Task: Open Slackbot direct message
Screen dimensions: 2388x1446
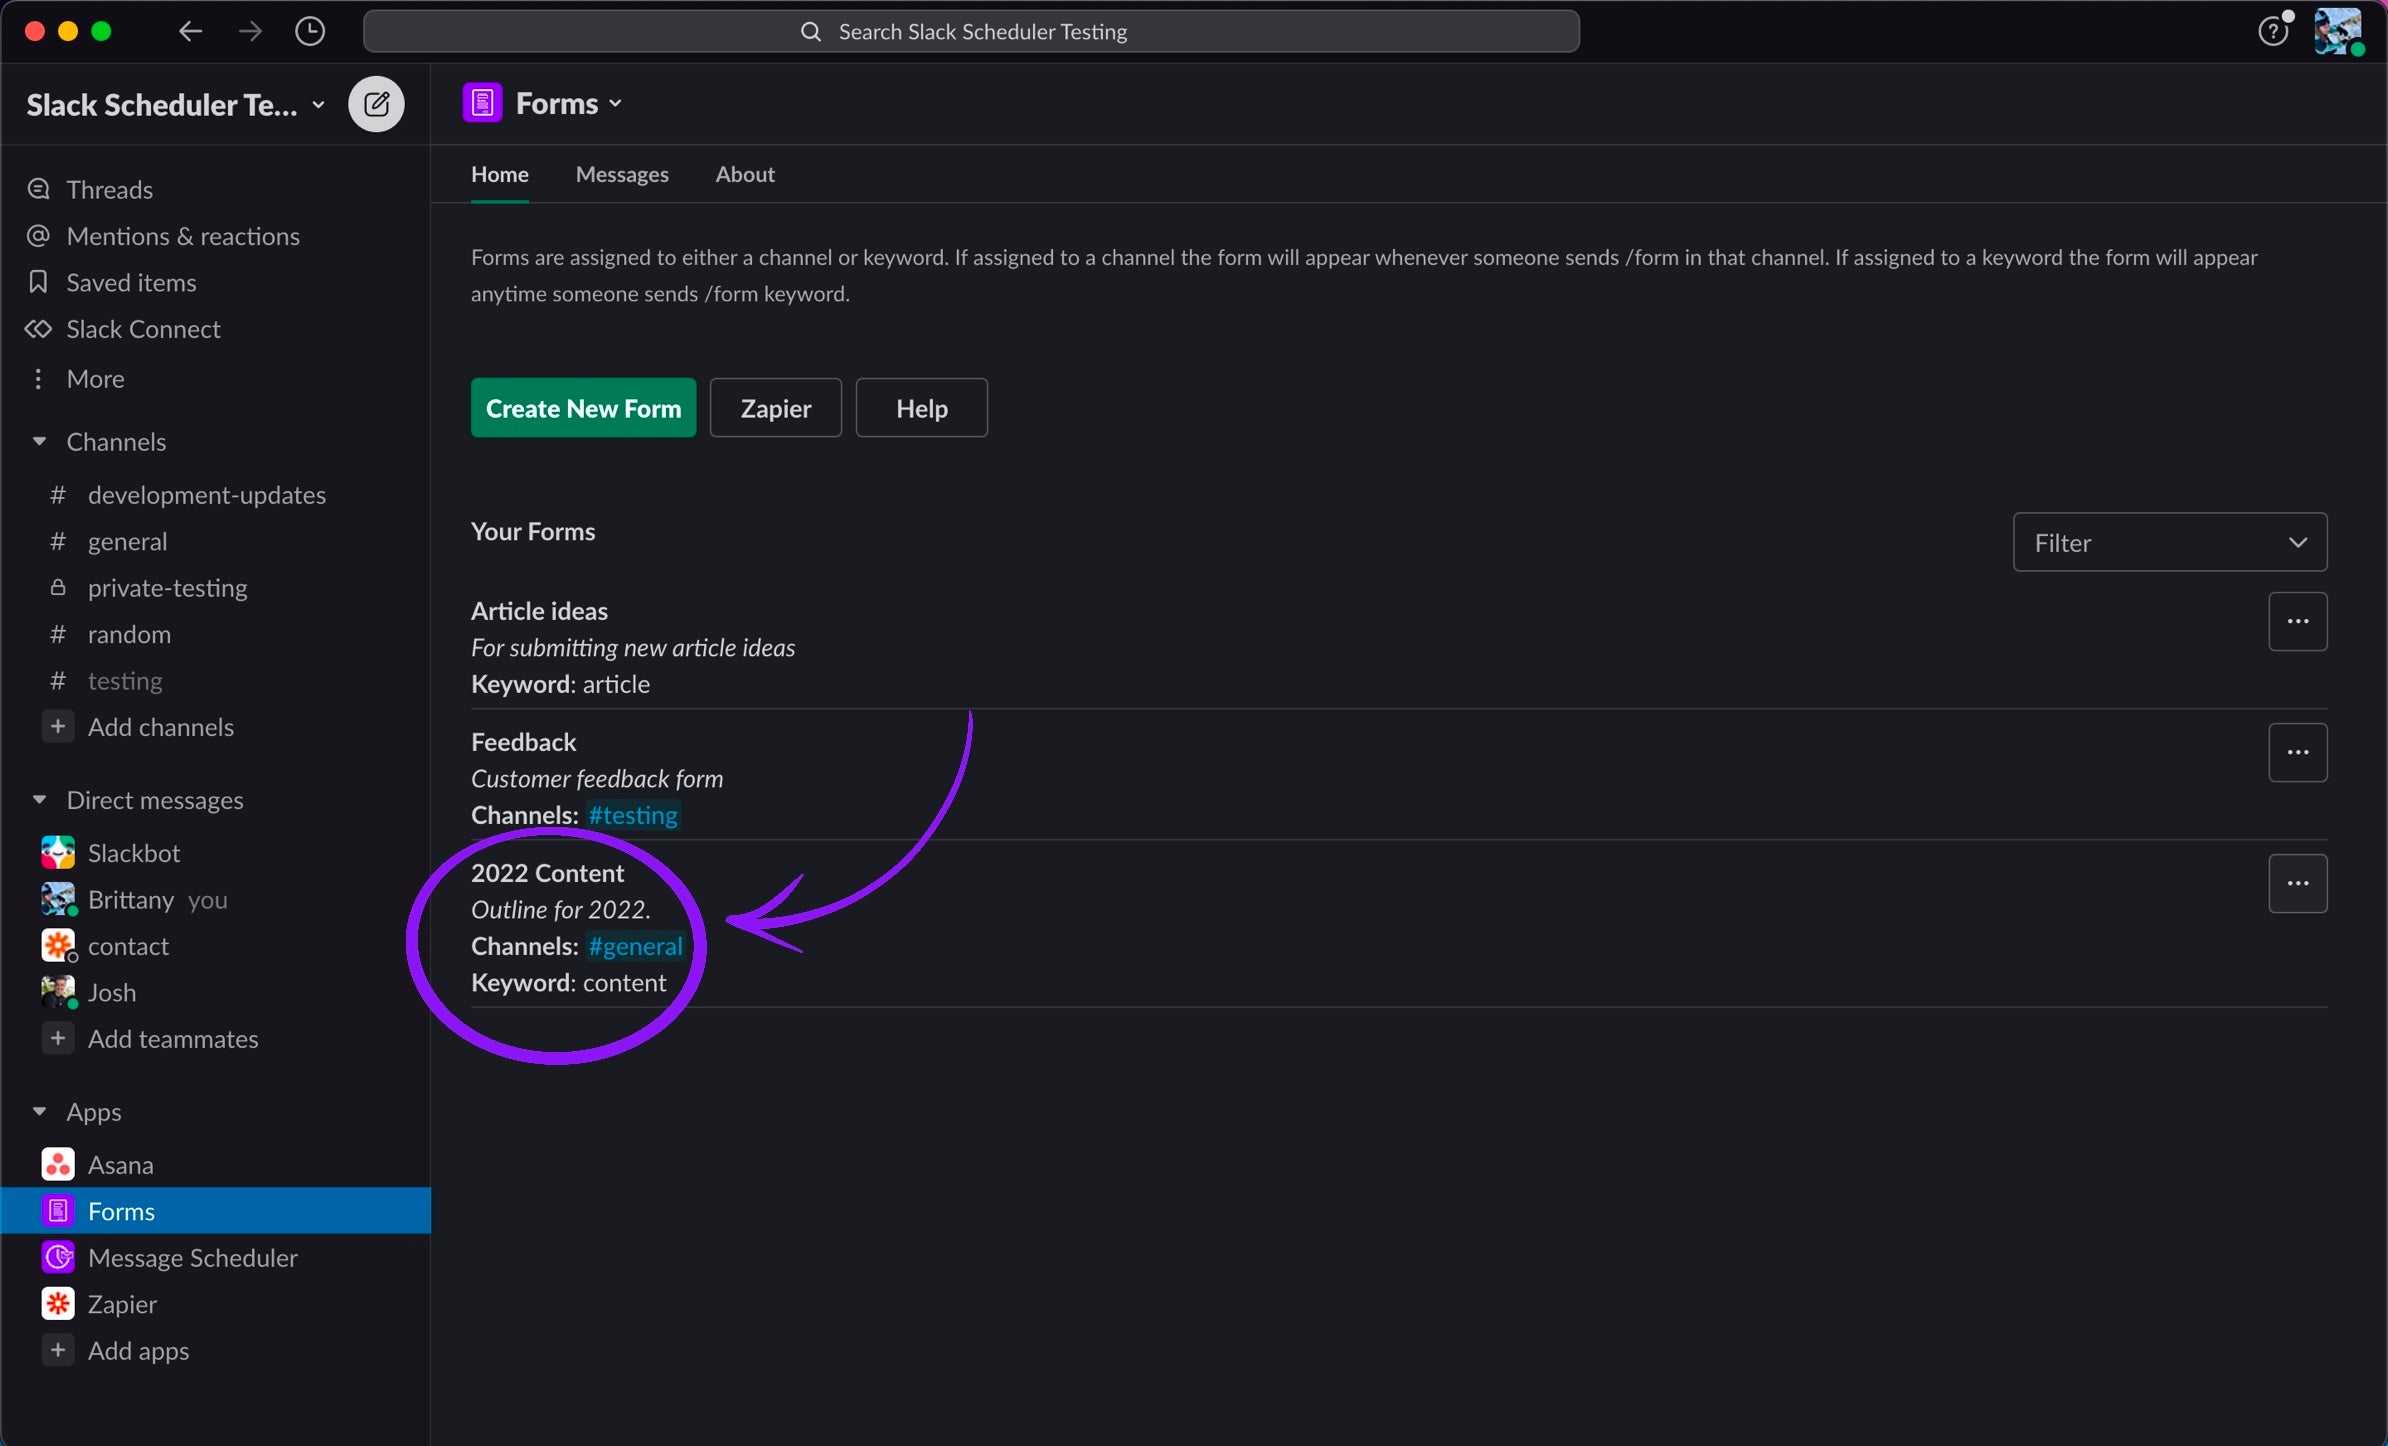Action: (133, 853)
